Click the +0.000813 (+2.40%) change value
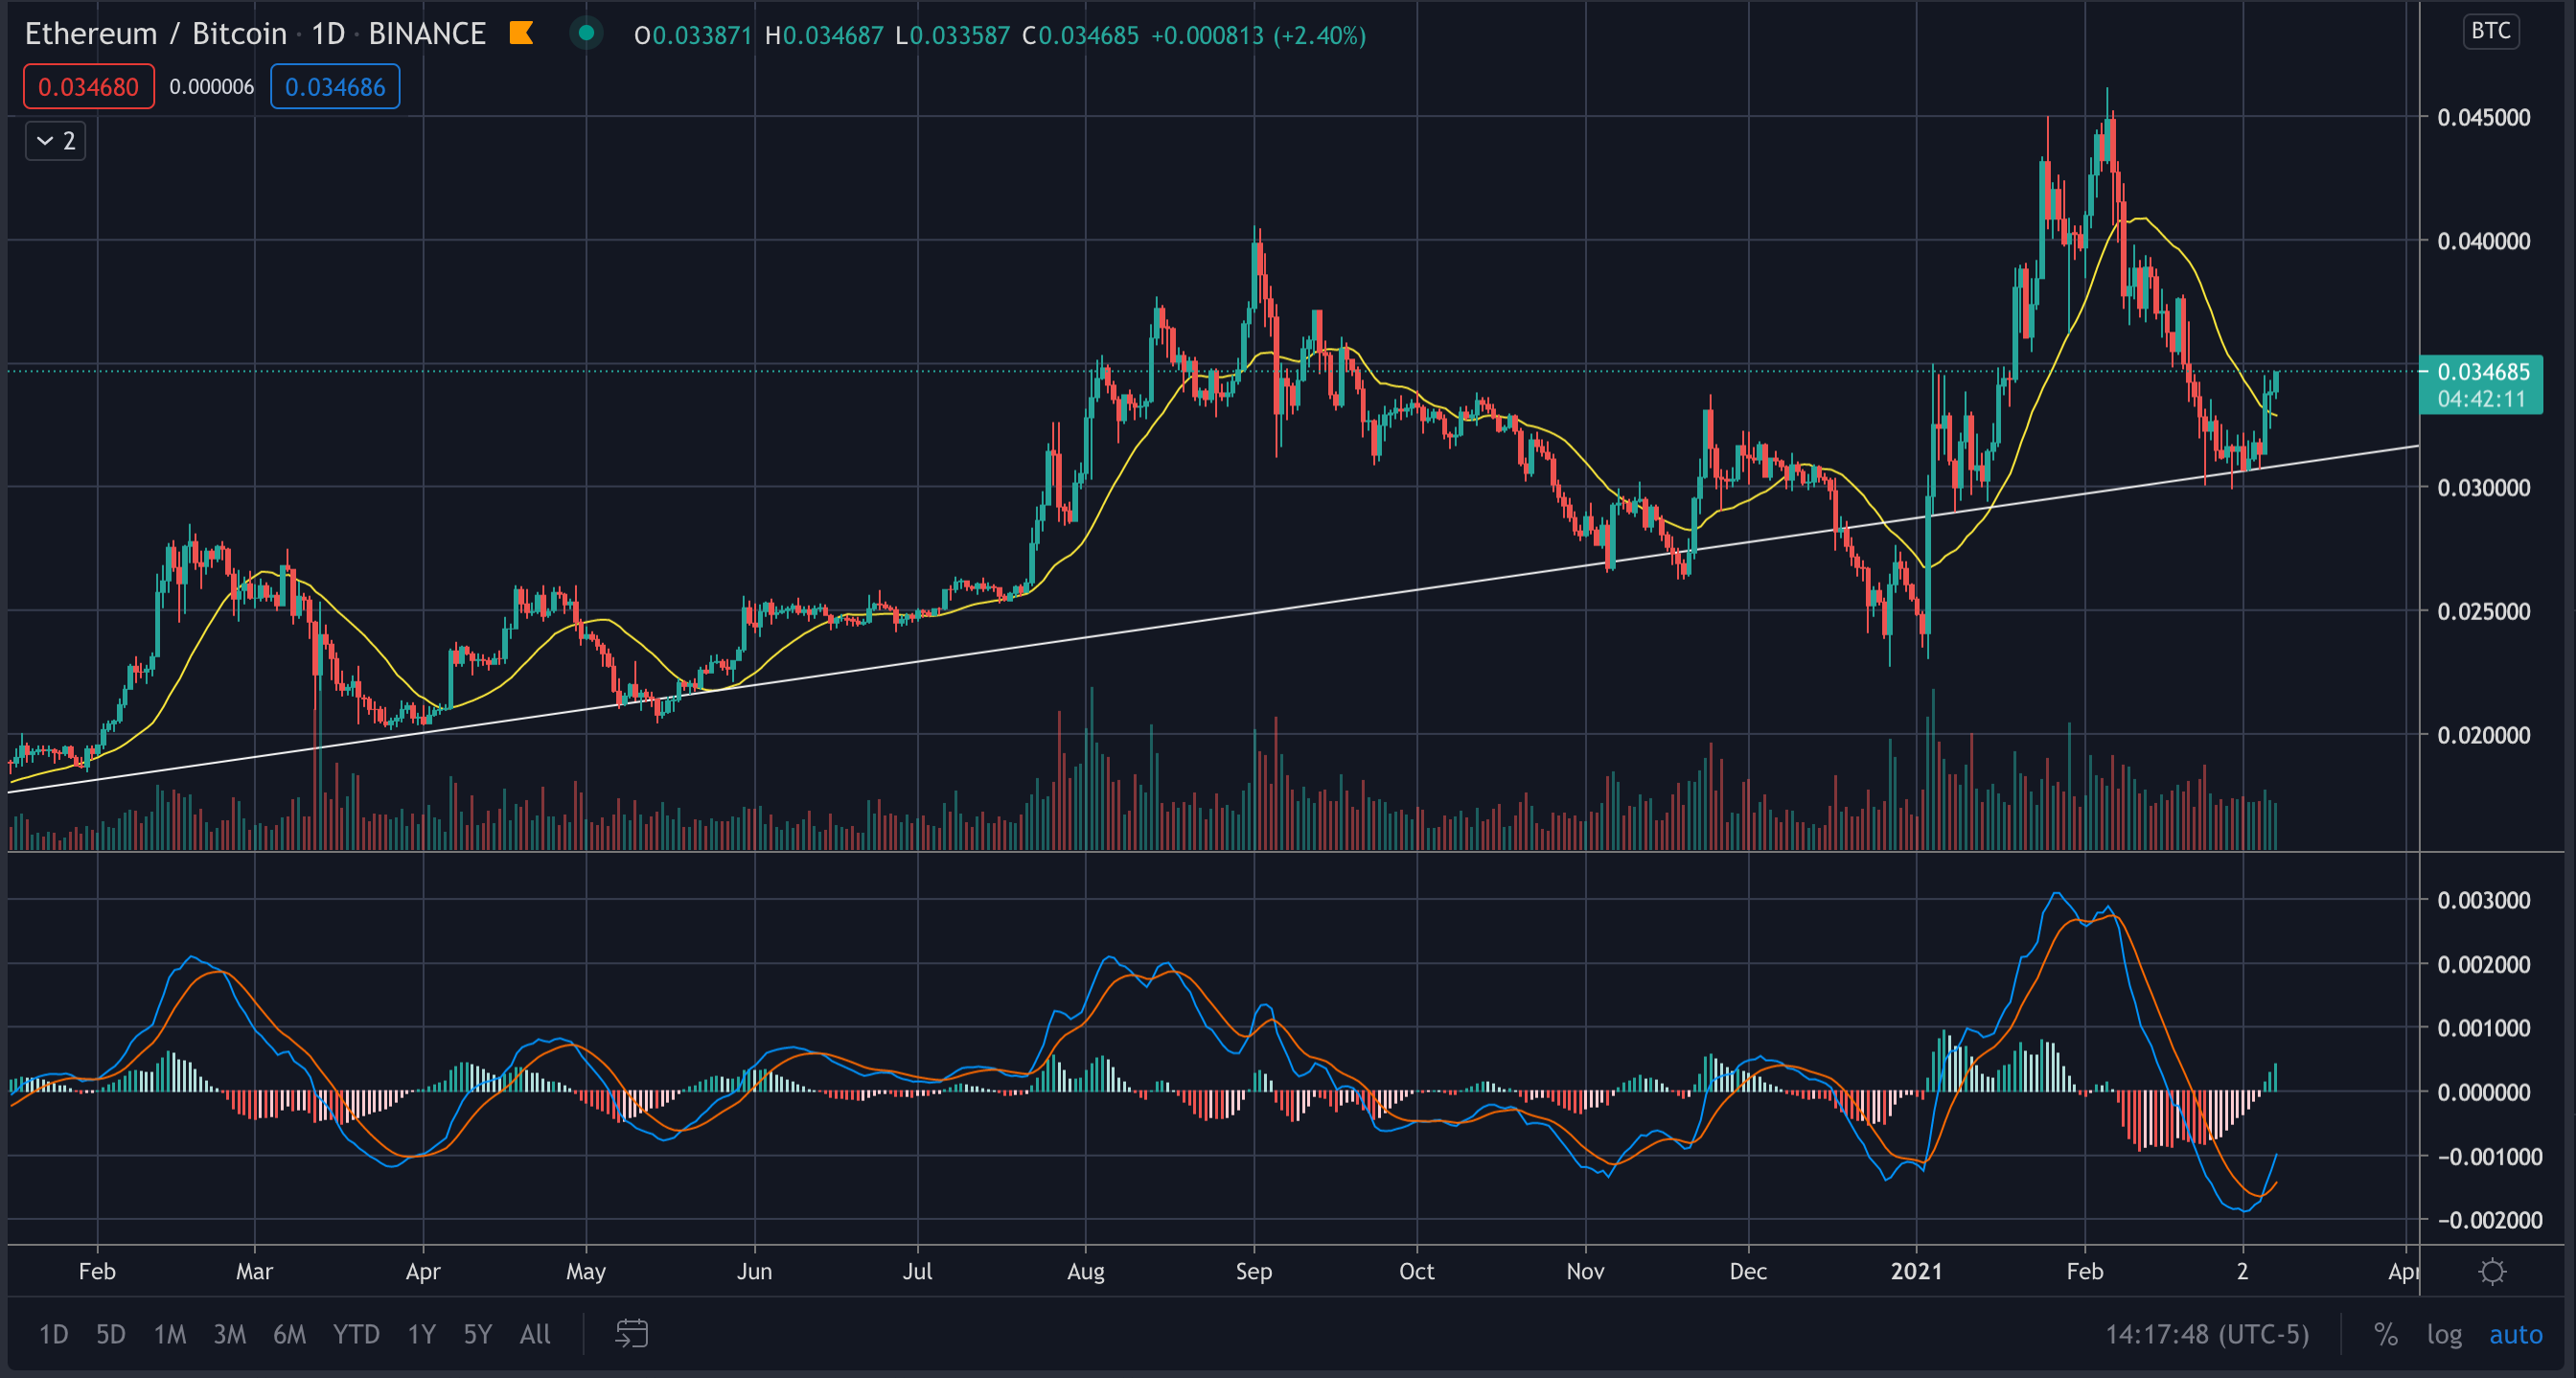Screen dimensions: 2576x1378 coord(1258,36)
